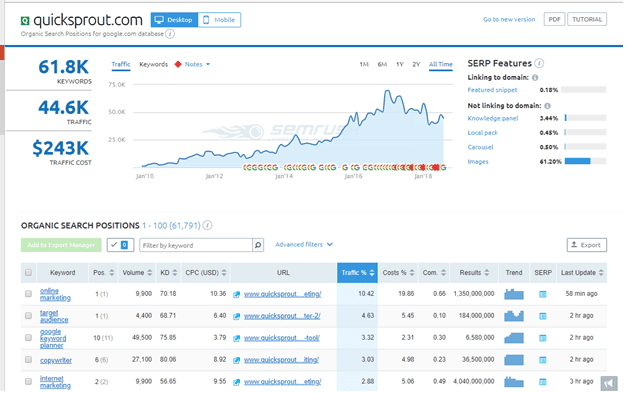The width and height of the screenshot is (630, 393).
Task: Open external link icon in online marketing row
Action: 237,295
